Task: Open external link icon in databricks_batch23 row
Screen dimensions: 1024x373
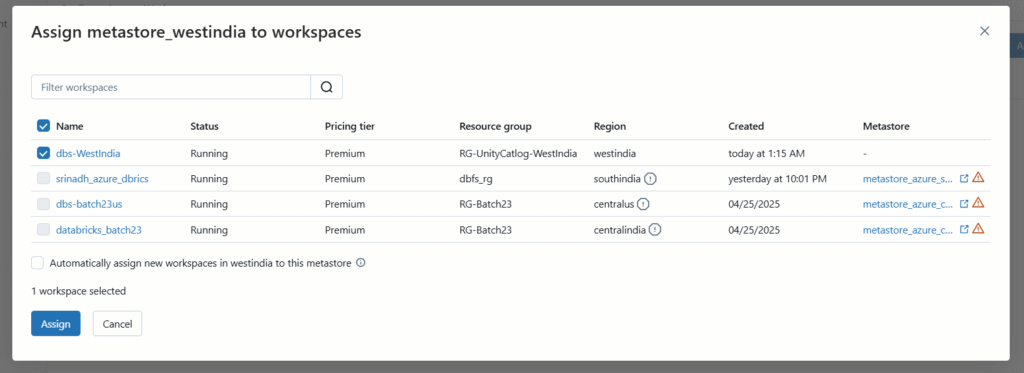Action: [x=963, y=229]
